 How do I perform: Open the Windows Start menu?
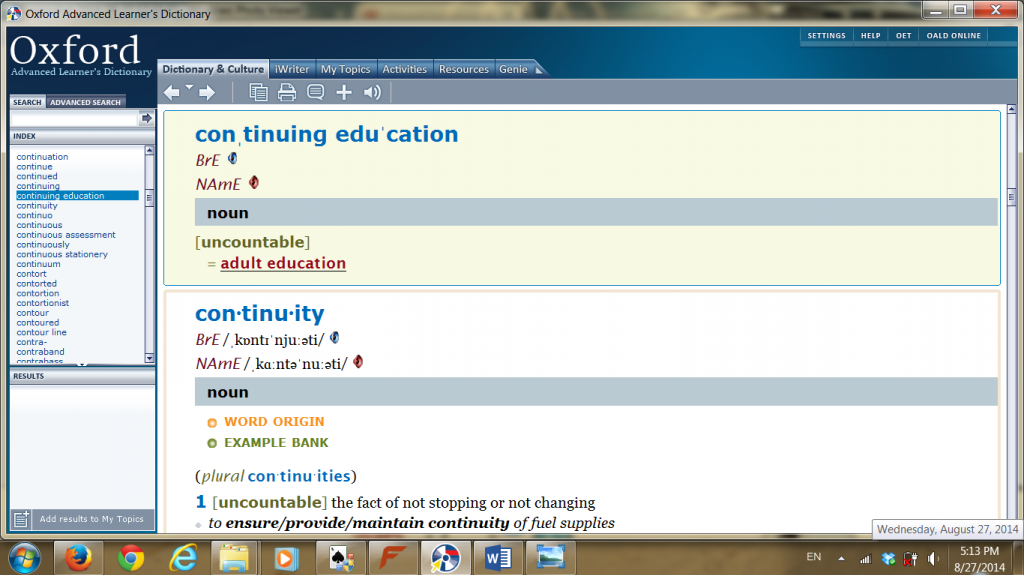click(x=25, y=558)
